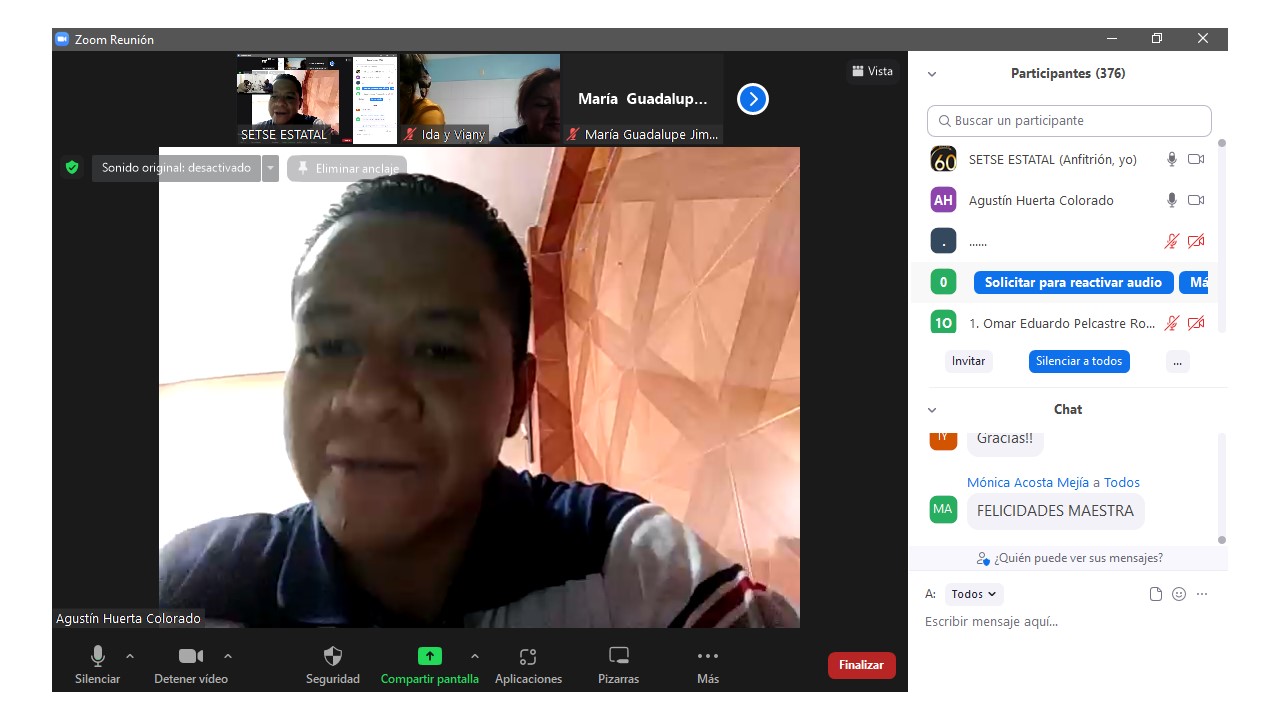
Task: Click Agustín Huerta Colorado name label on video
Action: pyautogui.click(x=128, y=619)
